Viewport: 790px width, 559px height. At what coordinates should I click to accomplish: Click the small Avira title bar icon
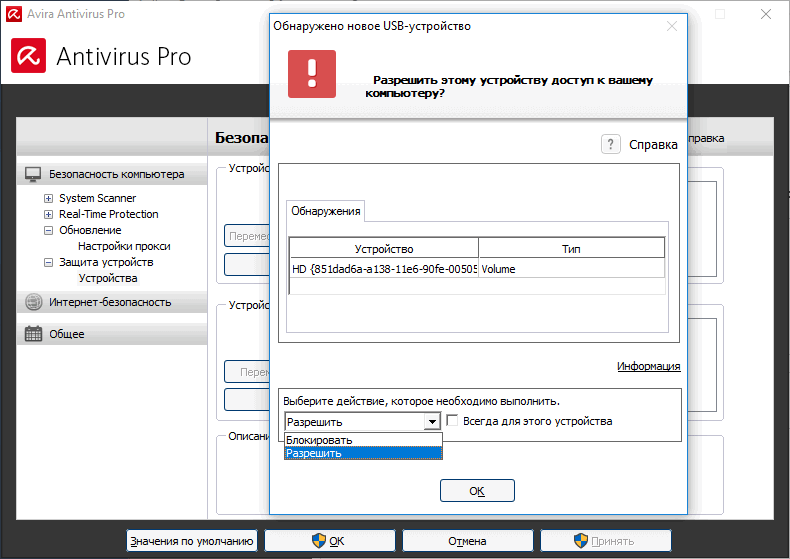tap(14, 14)
